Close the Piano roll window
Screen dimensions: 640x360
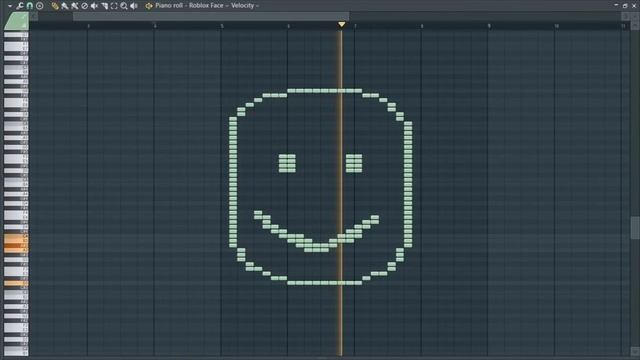point(634,5)
